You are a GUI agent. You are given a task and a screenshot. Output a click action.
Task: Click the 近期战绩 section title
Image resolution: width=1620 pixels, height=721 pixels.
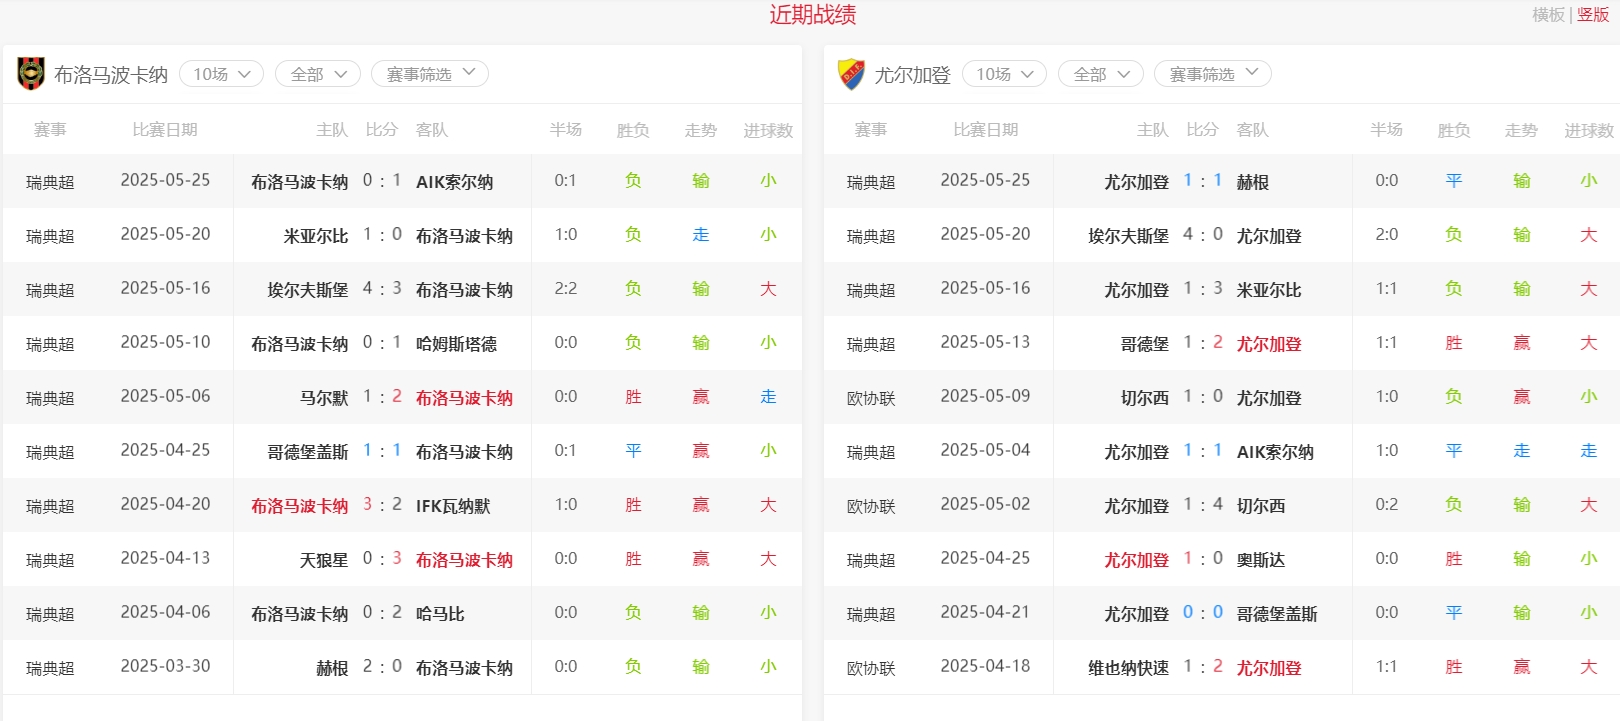pyautogui.click(x=812, y=15)
